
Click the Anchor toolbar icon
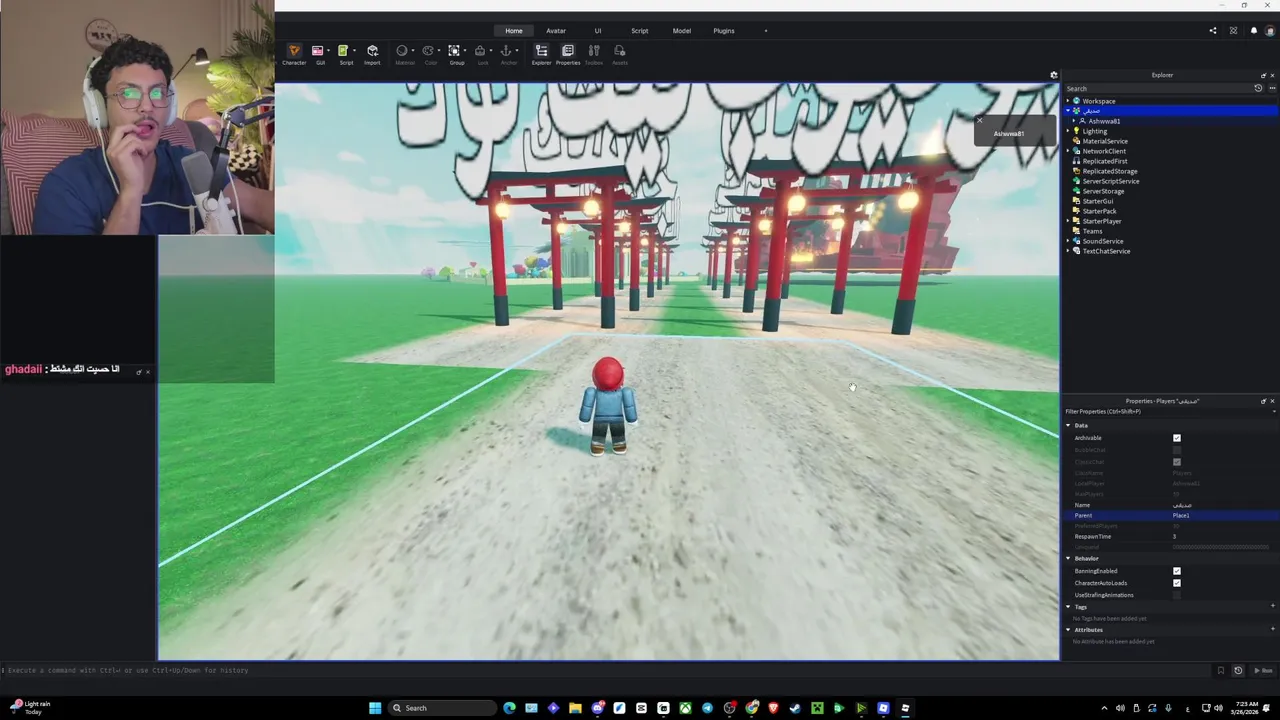(506, 51)
